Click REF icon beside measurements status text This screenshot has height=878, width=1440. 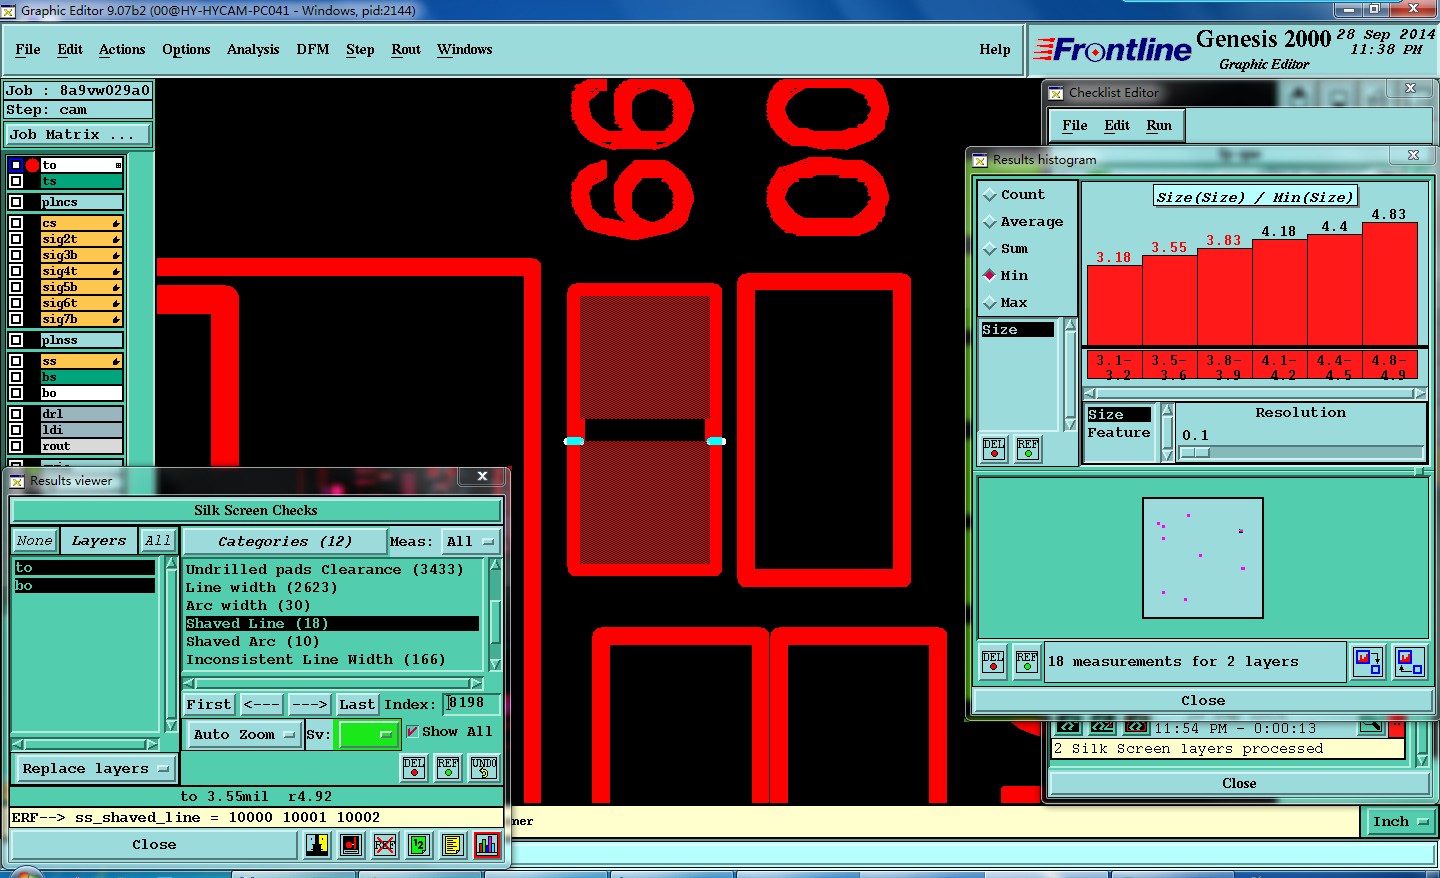tap(1027, 662)
